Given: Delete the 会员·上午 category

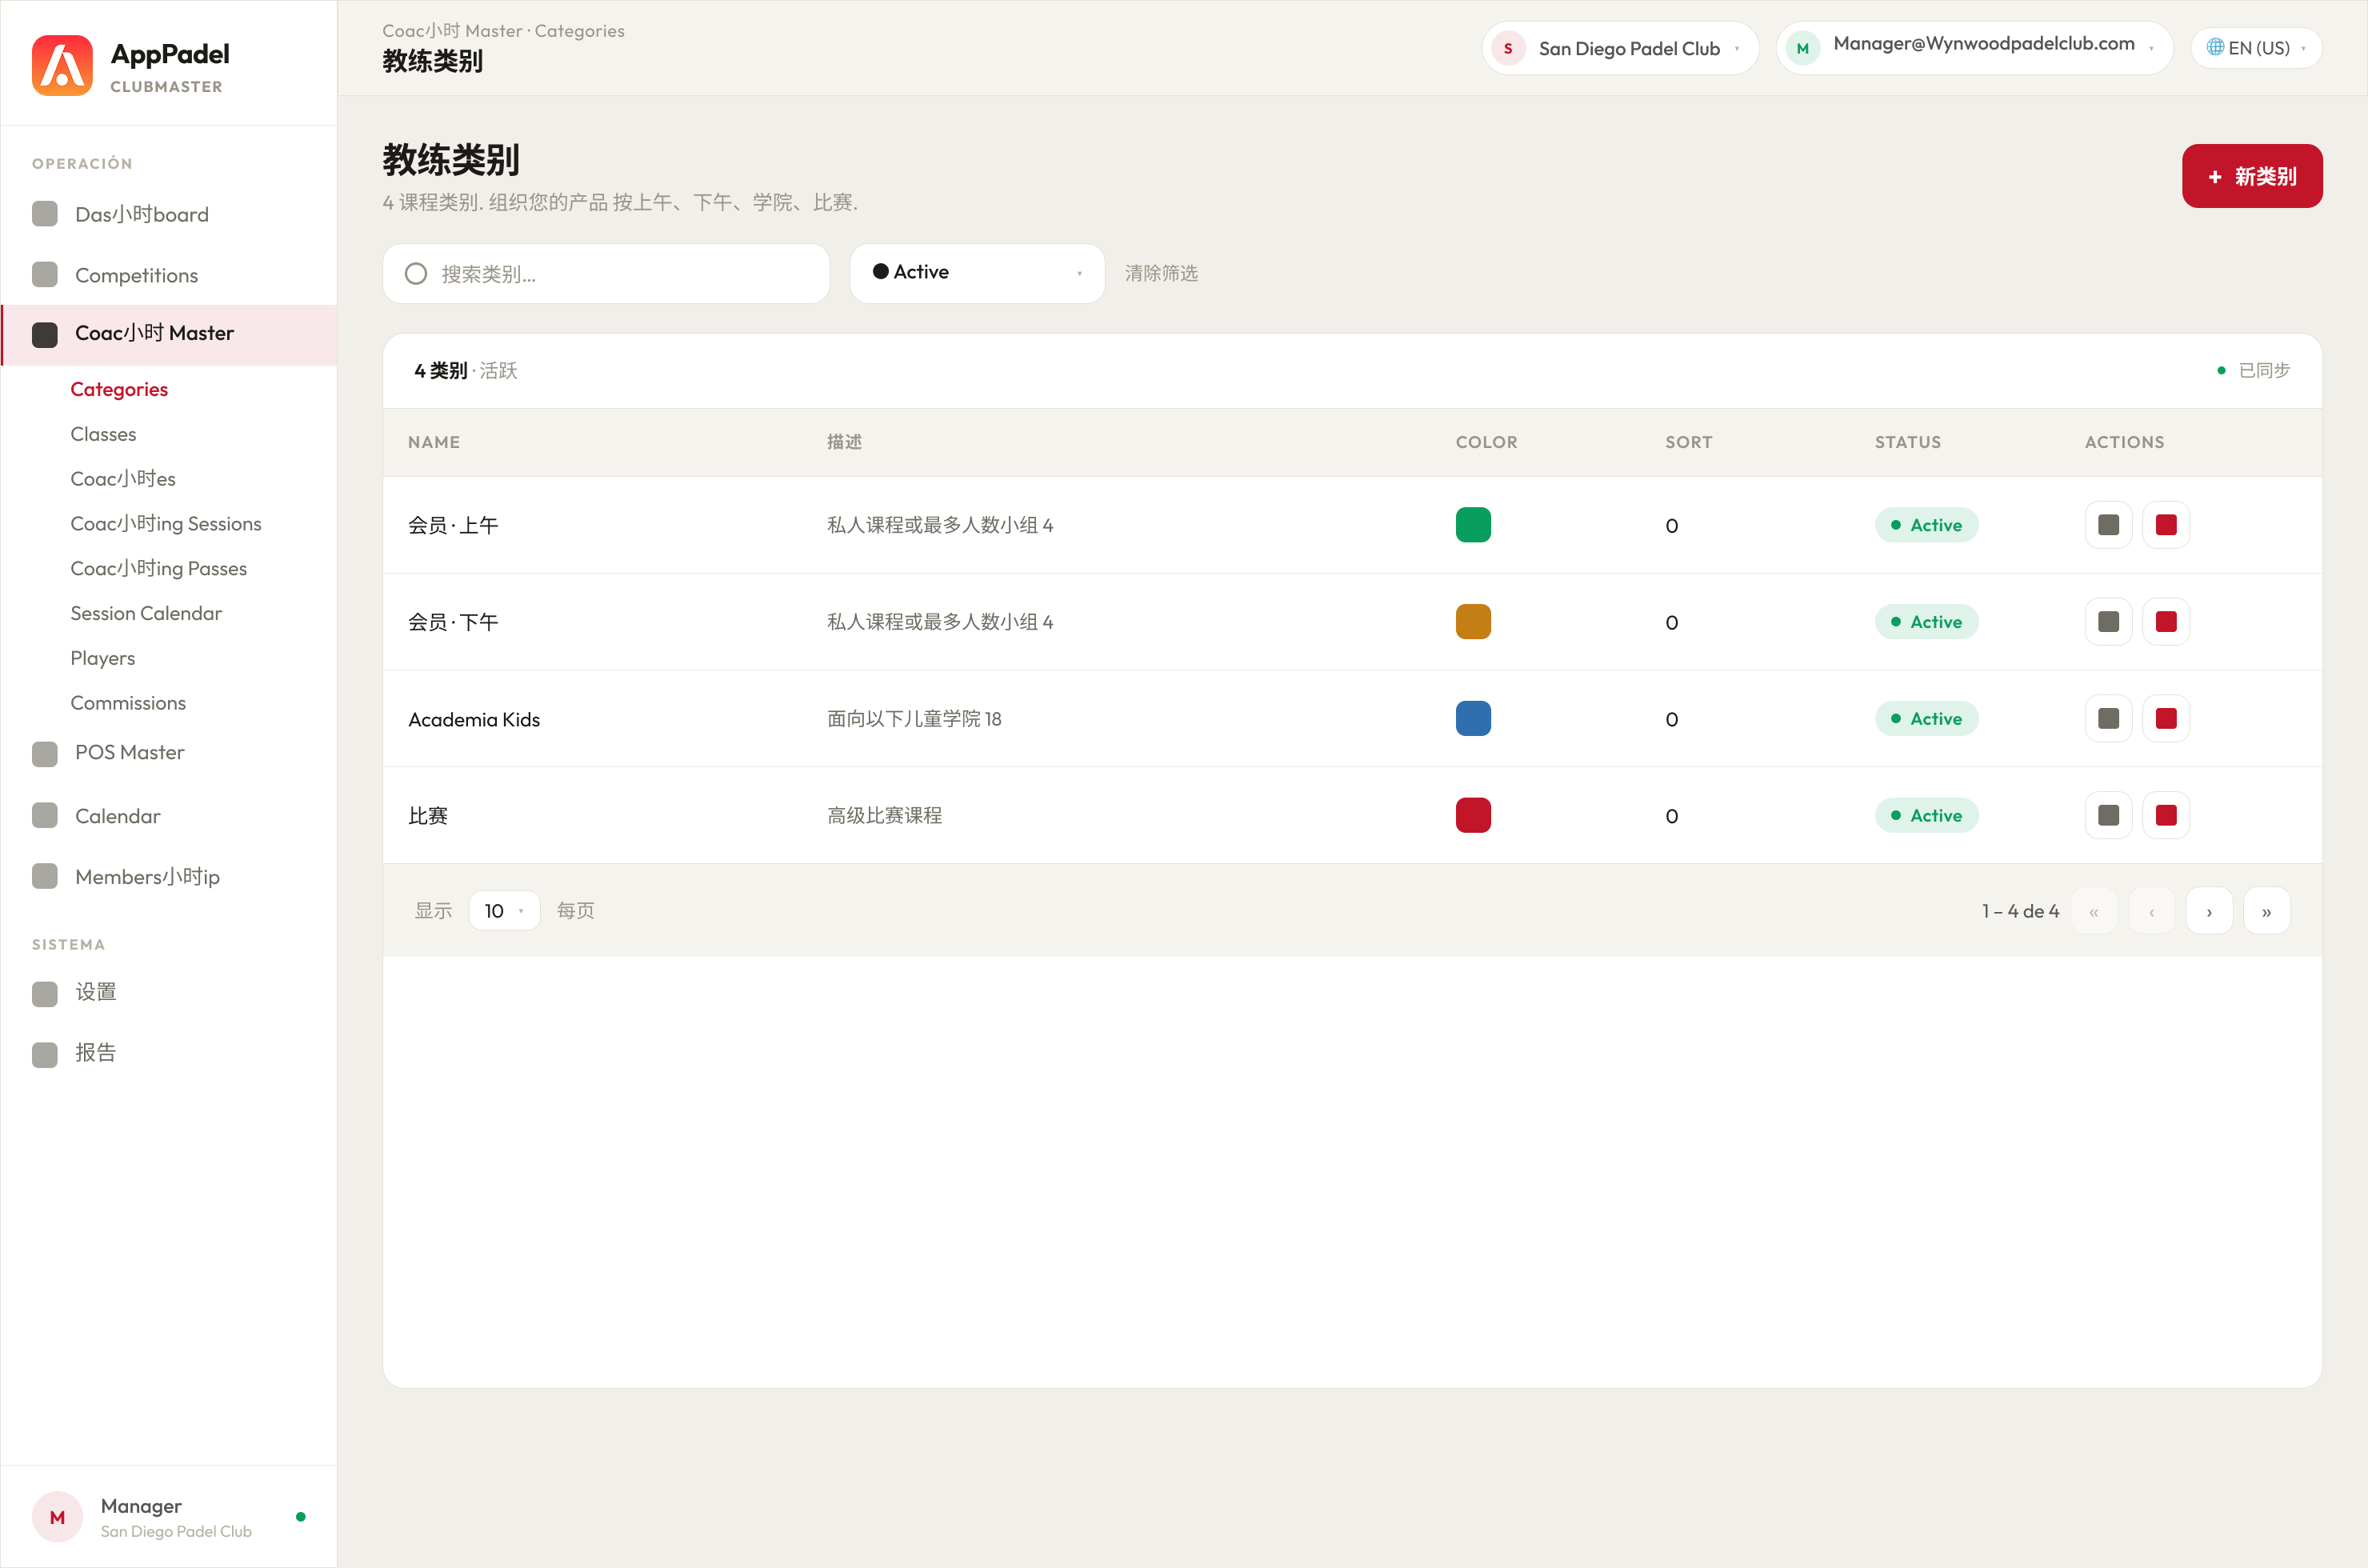Looking at the screenshot, I should [x=2166, y=525].
